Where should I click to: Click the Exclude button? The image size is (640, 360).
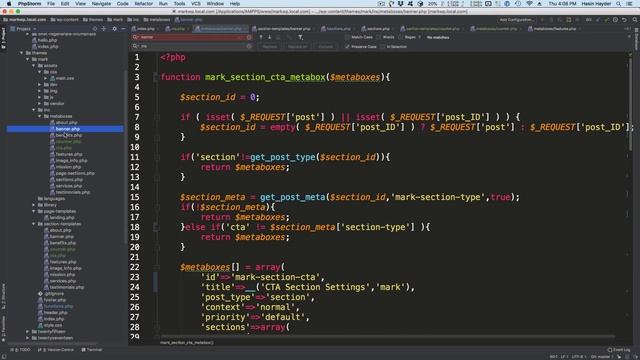point(325,47)
